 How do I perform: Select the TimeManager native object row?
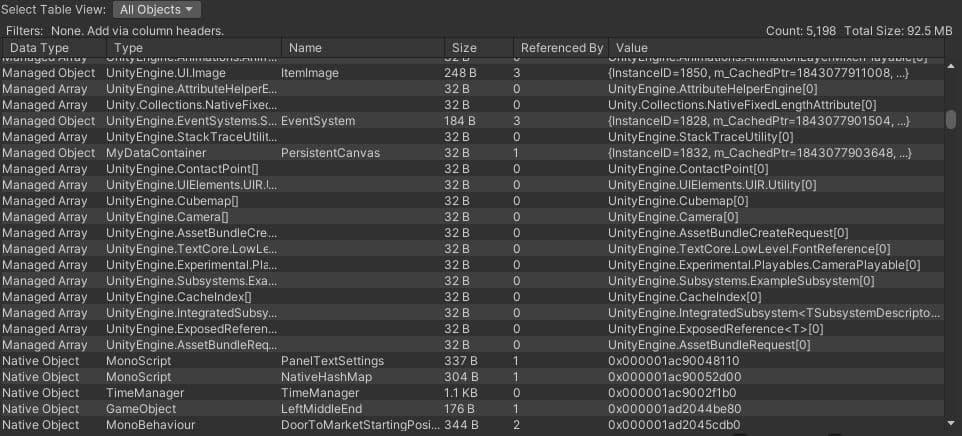point(318,393)
